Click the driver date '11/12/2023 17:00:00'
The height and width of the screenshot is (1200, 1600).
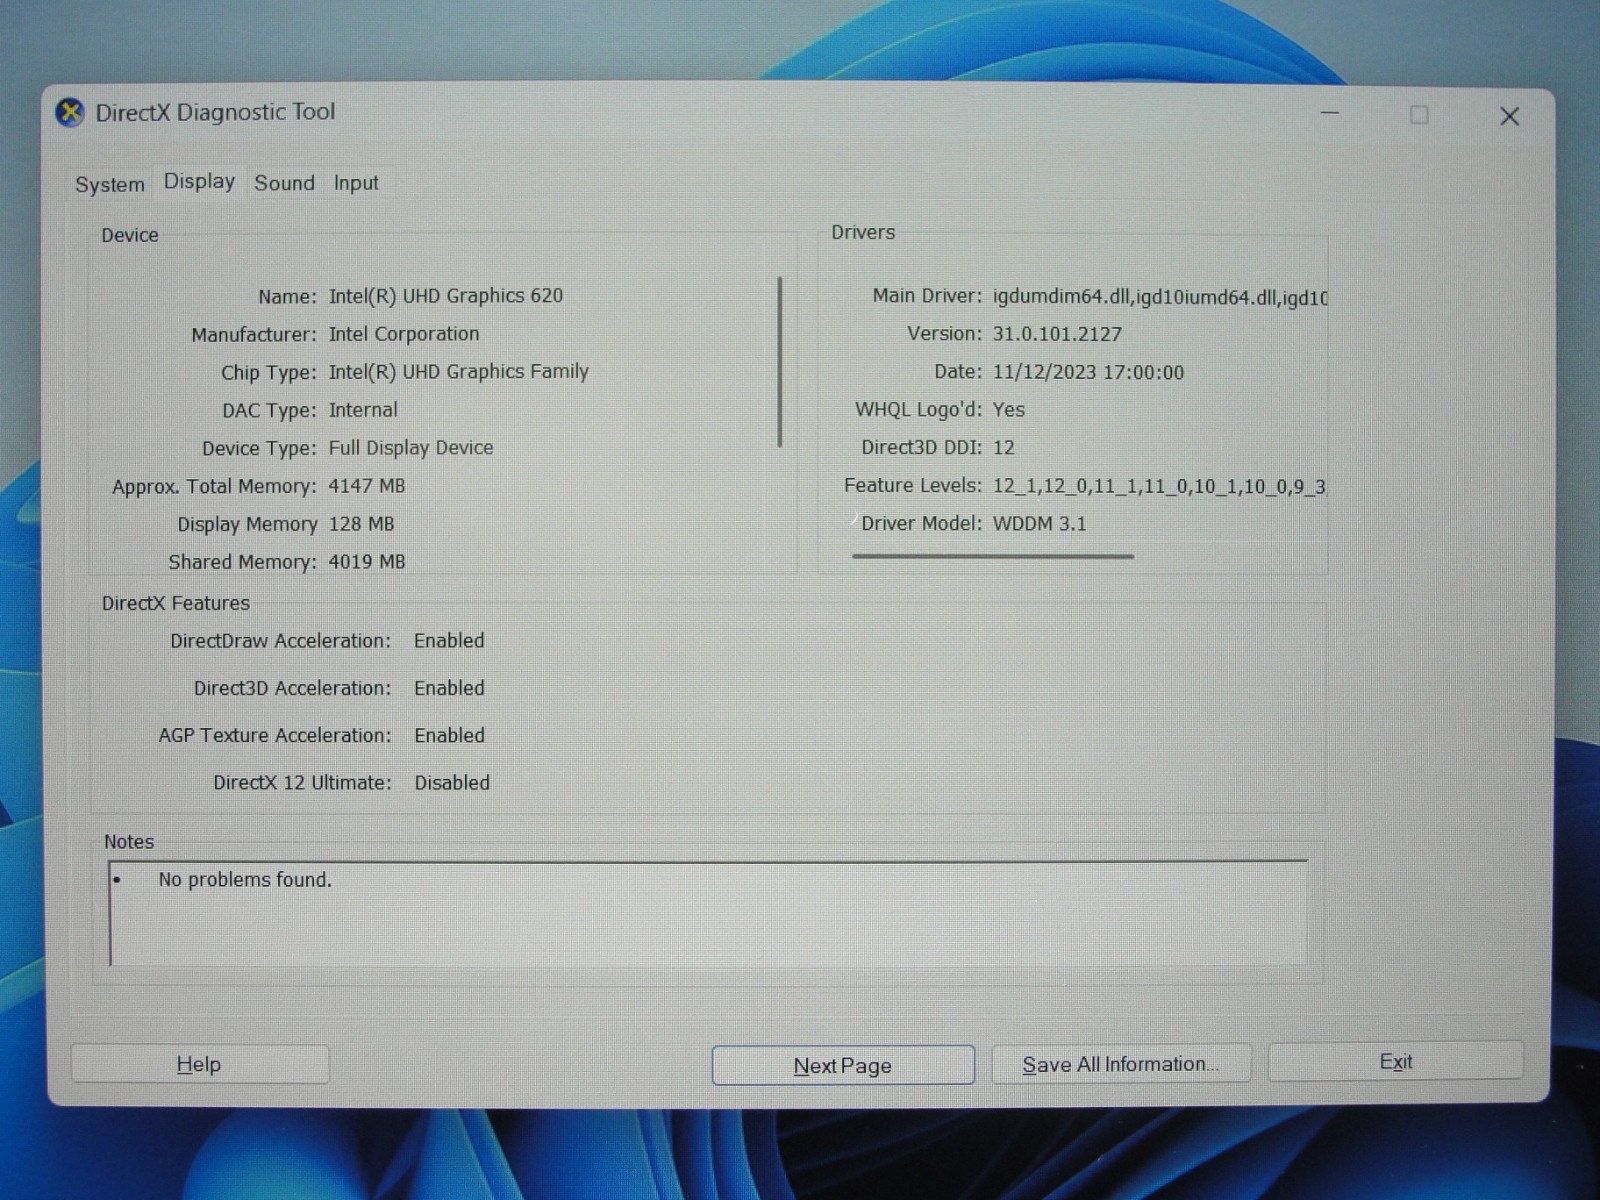point(1088,372)
